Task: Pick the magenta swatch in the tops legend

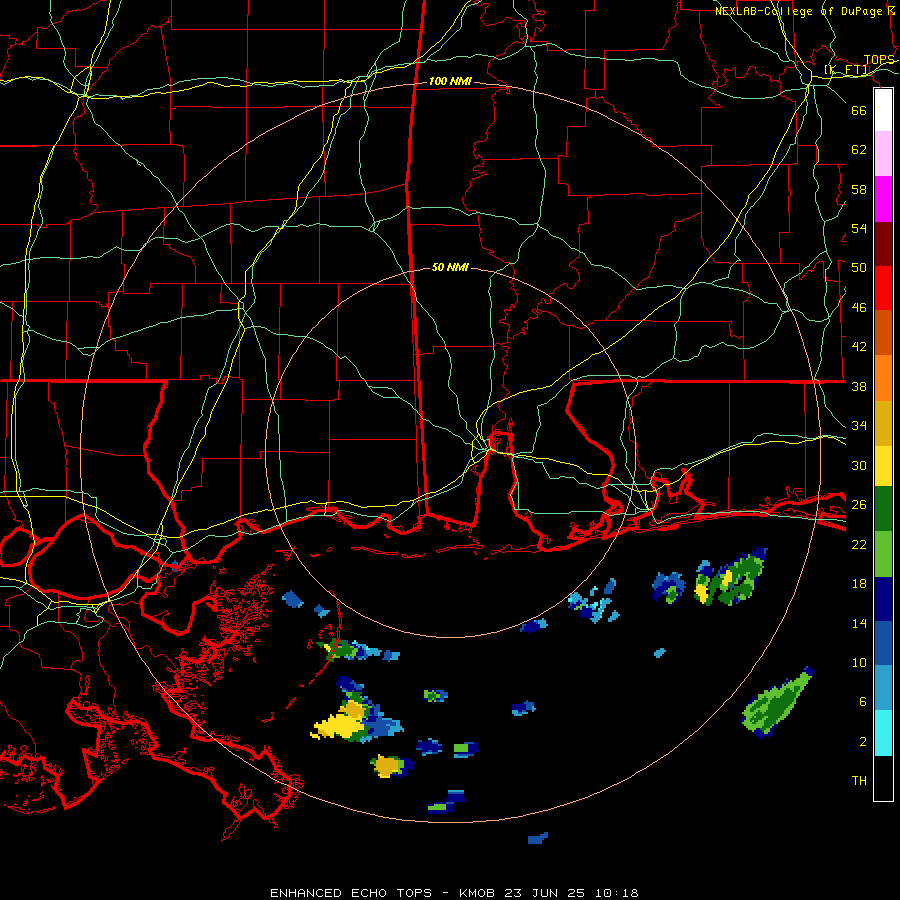Action: click(x=883, y=199)
